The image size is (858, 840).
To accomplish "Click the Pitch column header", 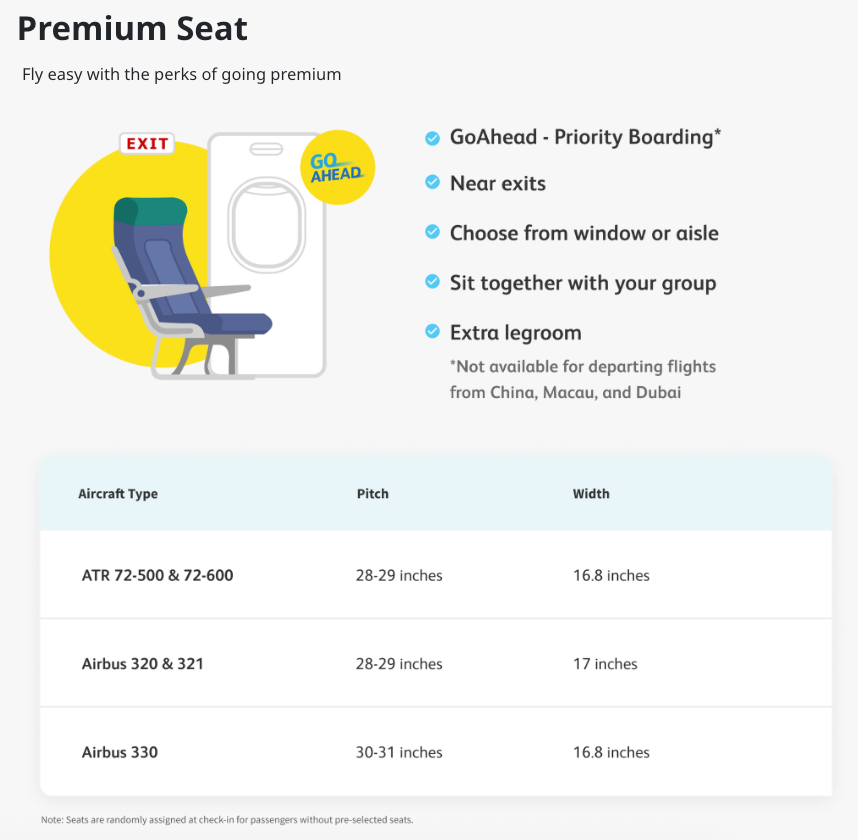I will 372,494.
